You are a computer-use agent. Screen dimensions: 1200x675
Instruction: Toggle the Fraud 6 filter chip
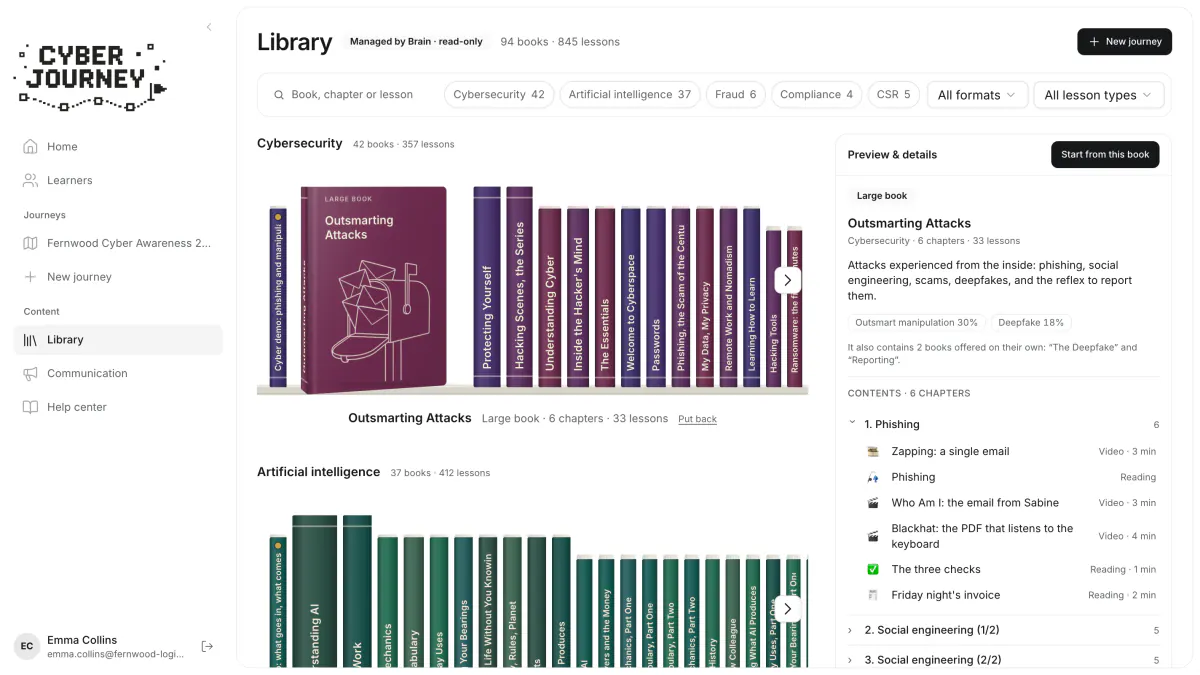tap(736, 95)
